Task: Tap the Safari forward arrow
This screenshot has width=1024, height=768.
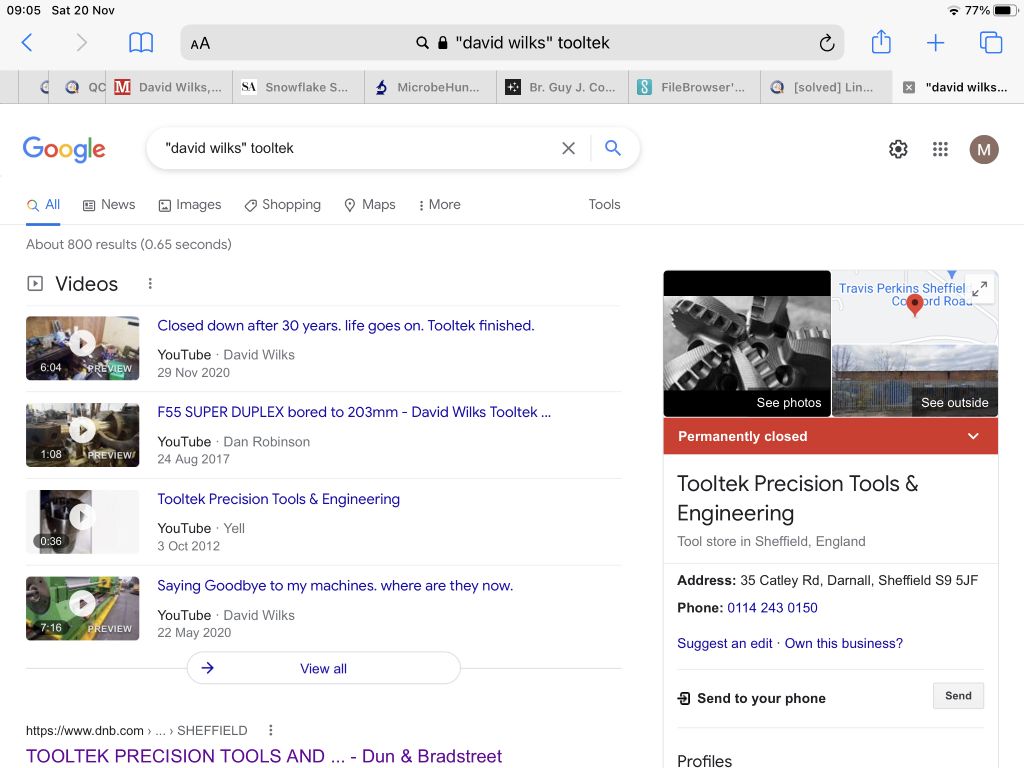Action: [81, 42]
